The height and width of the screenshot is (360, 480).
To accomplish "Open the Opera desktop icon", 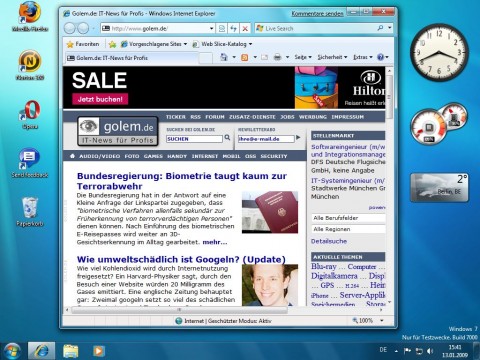I will pos(30,114).
